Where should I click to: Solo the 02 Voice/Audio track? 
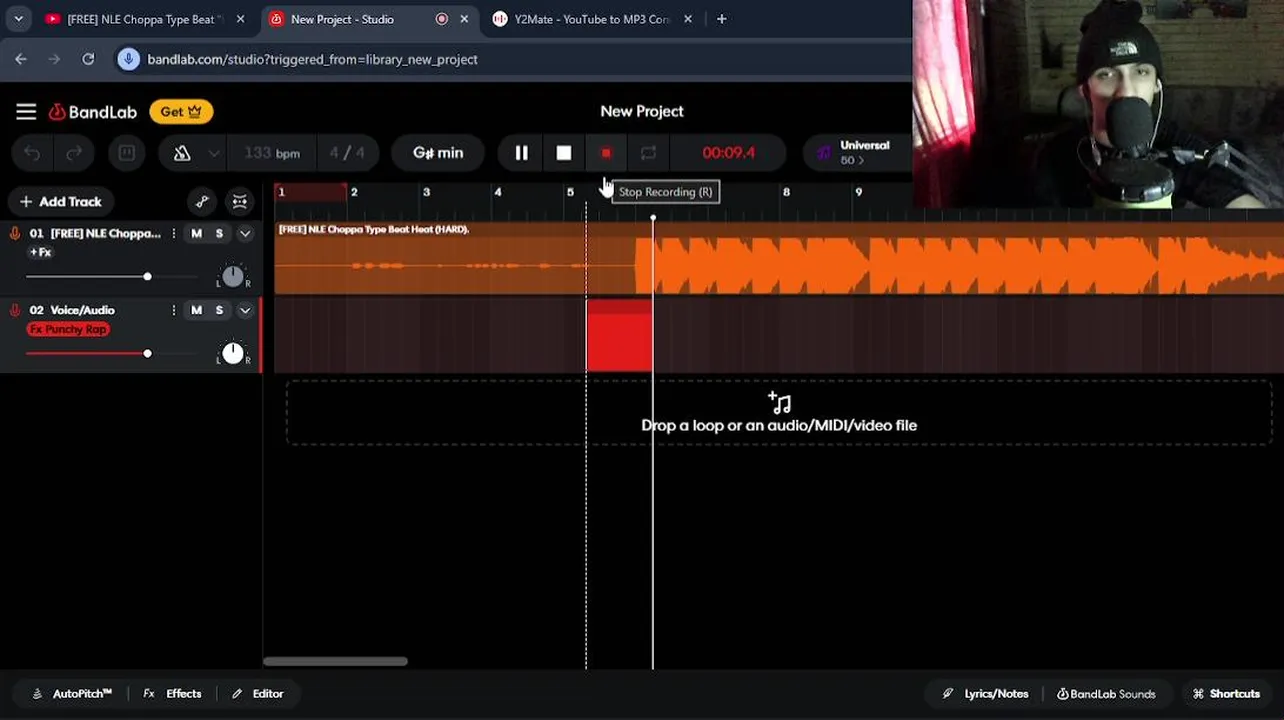[219, 310]
